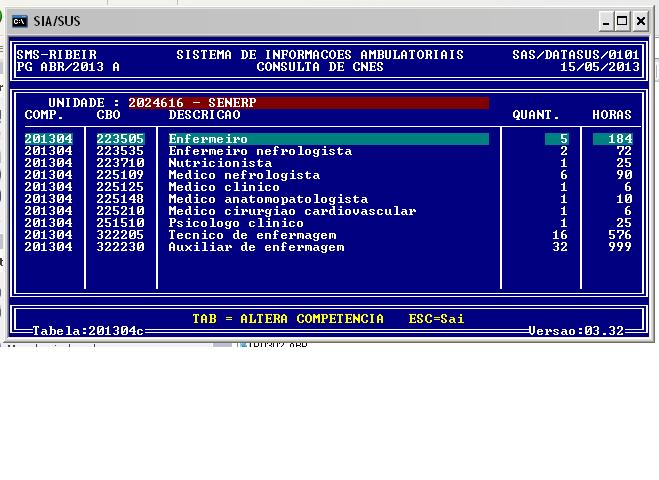Click the TAB = ALTERA COMPETENCIA hint

click(x=288, y=319)
